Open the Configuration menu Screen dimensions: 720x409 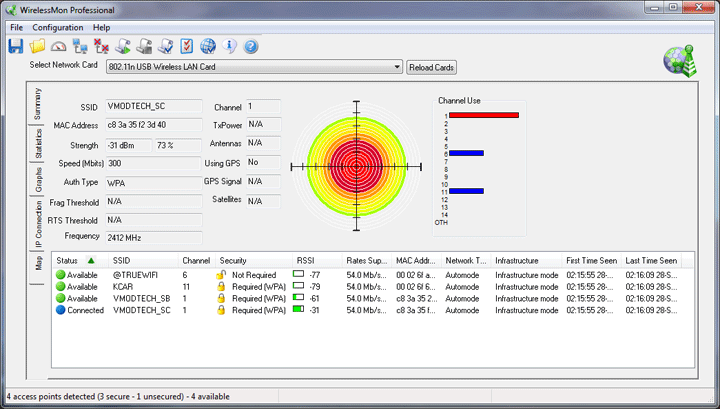[57, 27]
